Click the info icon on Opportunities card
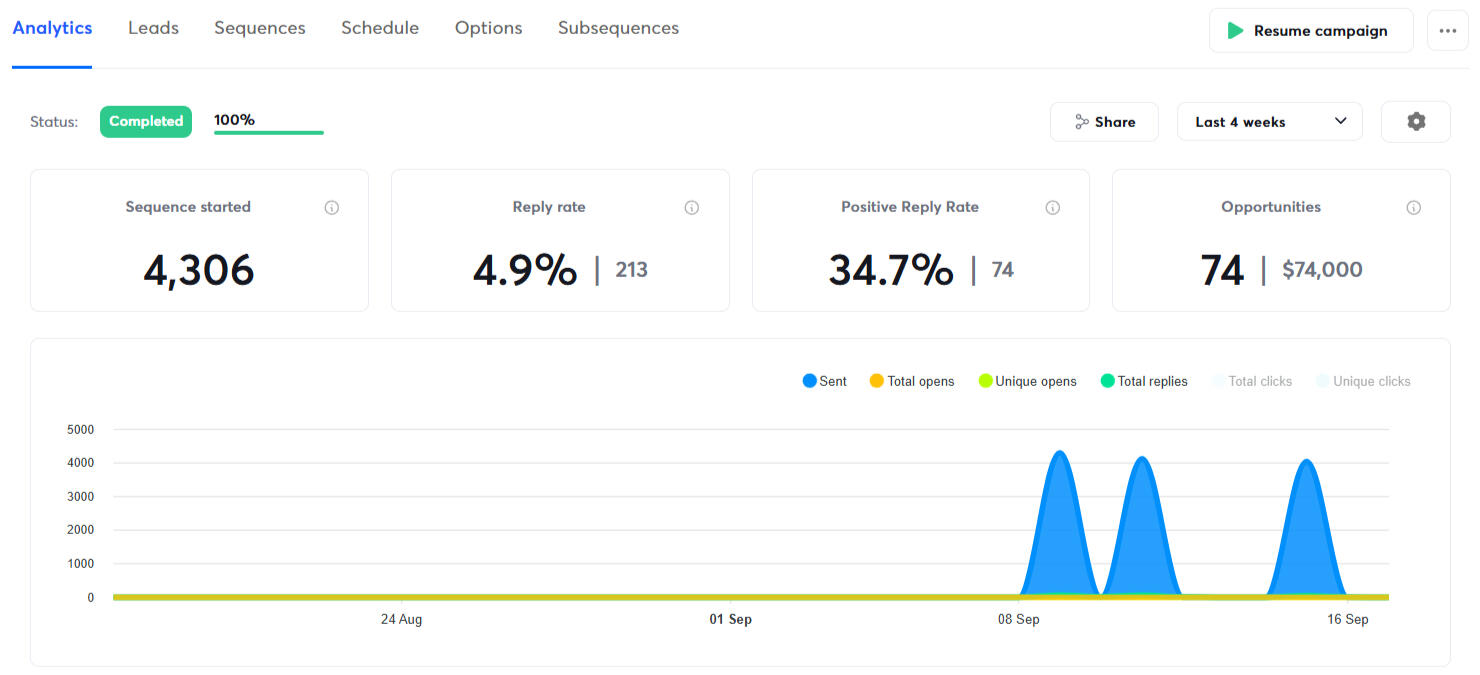This screenshot has height=675, width=1480. click(1413, 208)
